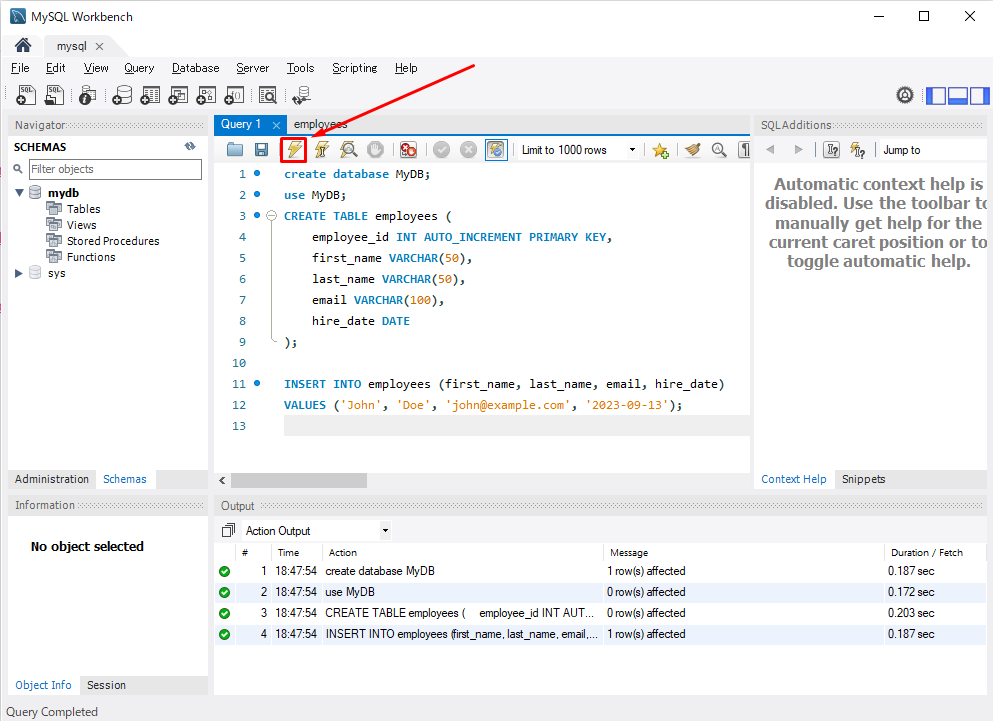
Task: Open the Action Output dropdown
Action: click(385, 531)
